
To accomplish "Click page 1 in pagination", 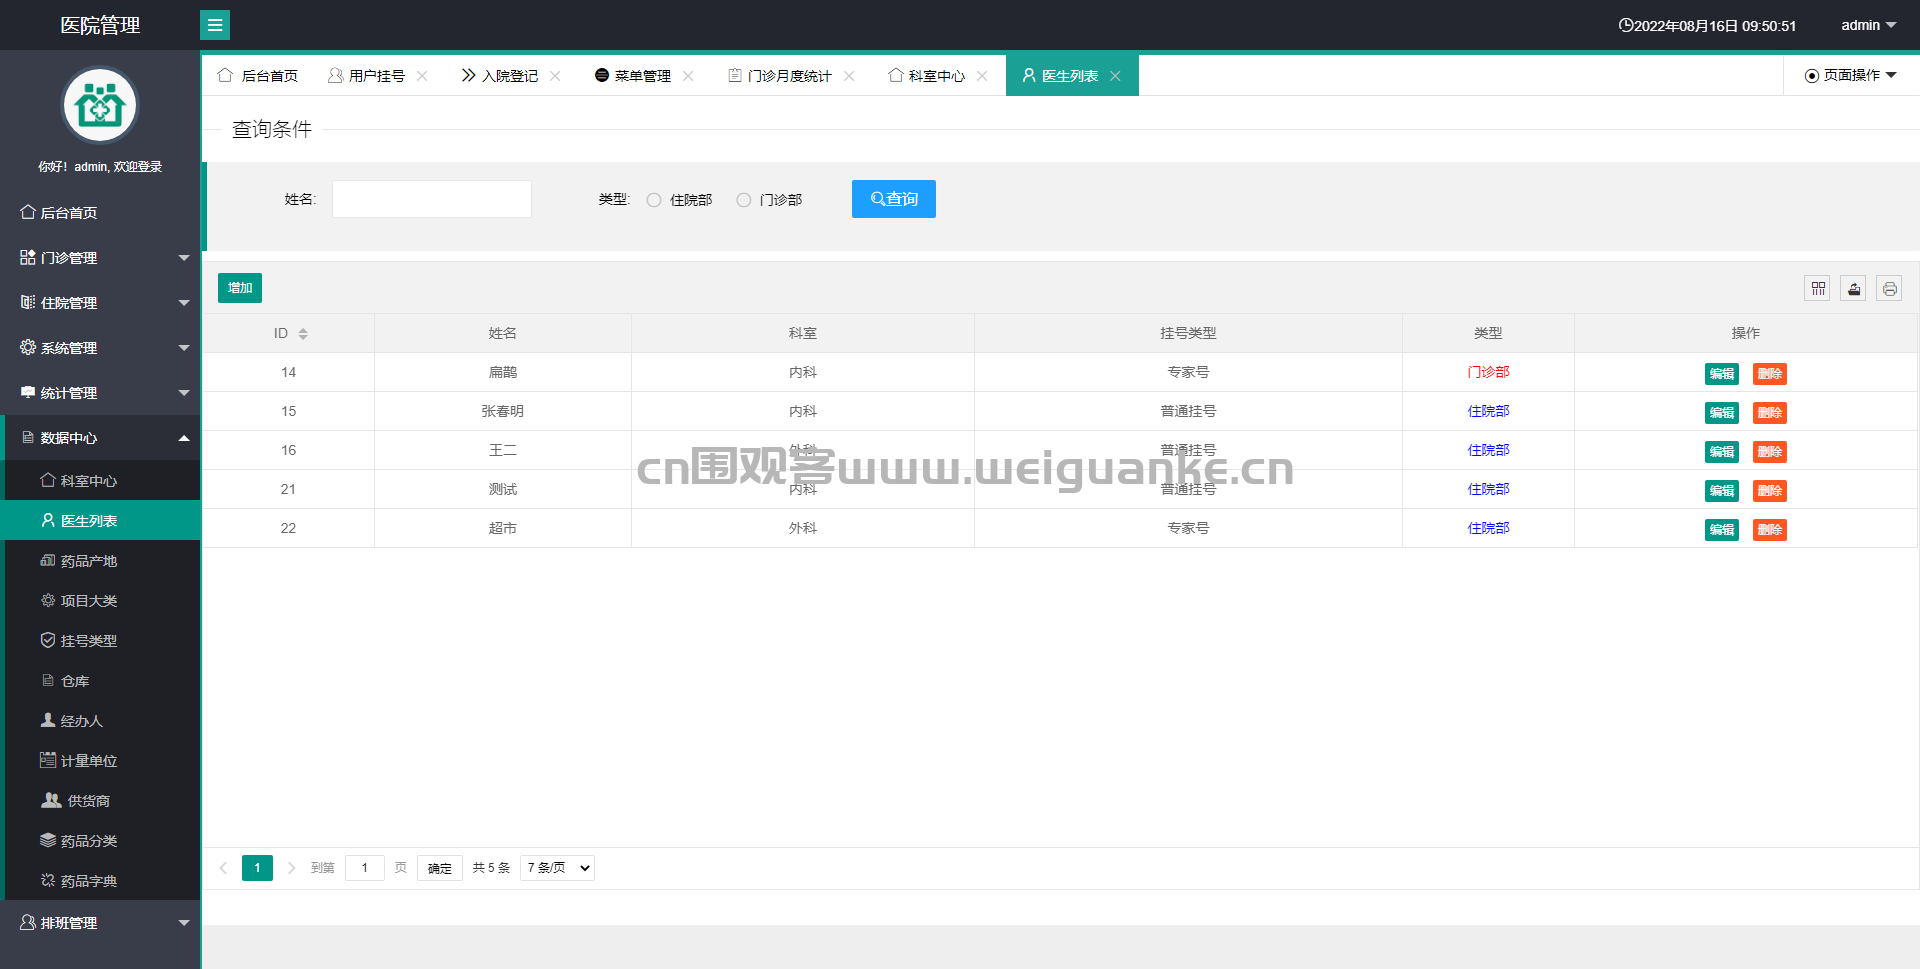I will point(257,868).
